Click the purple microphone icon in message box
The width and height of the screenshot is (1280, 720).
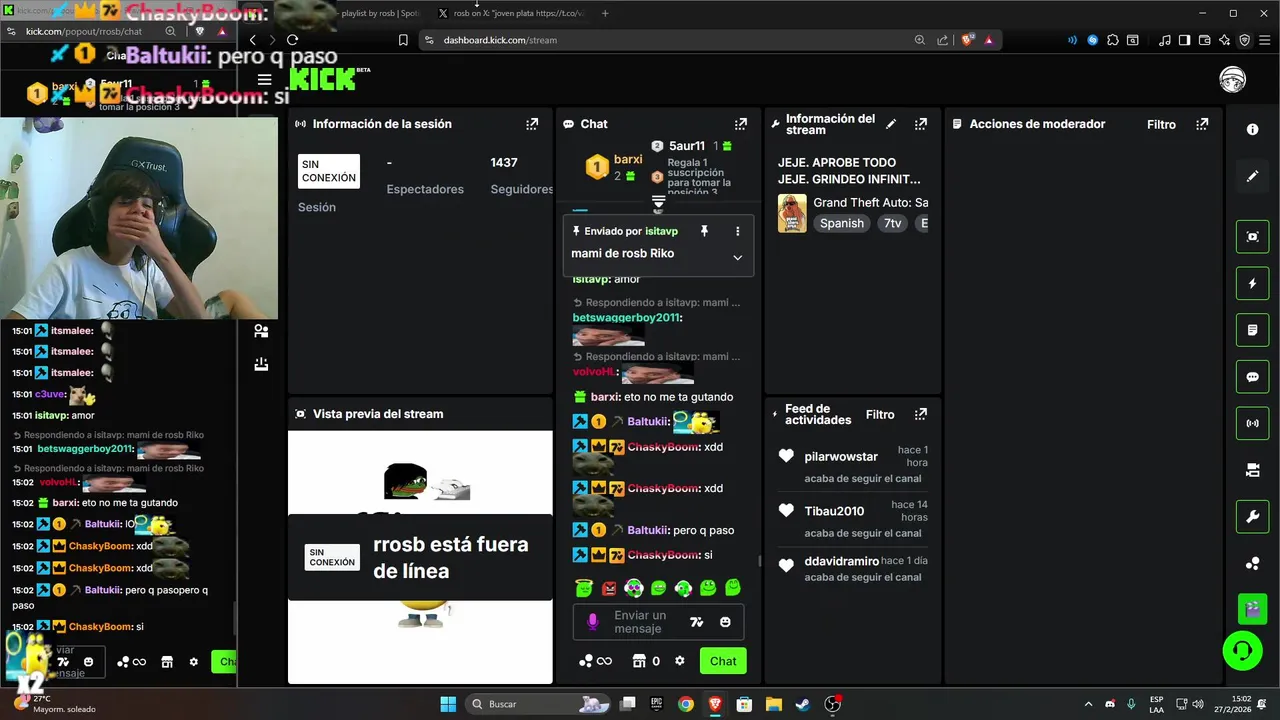(x=592, y=622)
